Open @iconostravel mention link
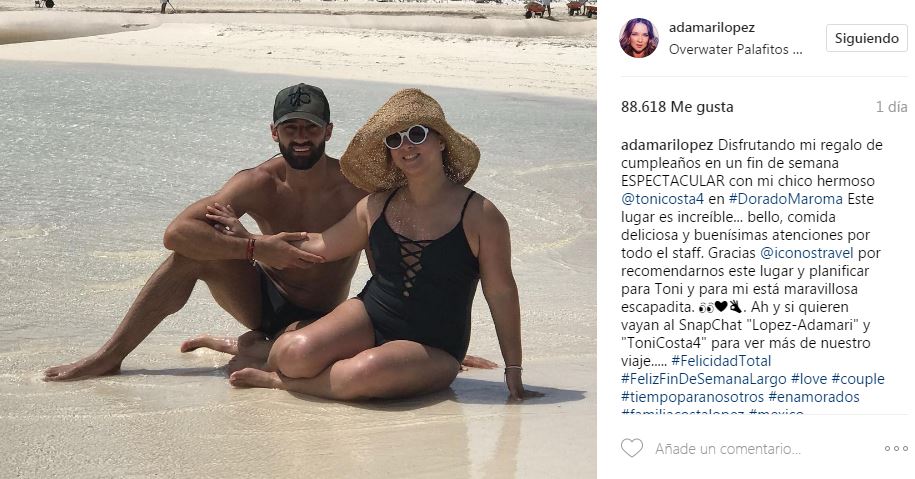The image size is (915, 479). (x=806, y=253)
